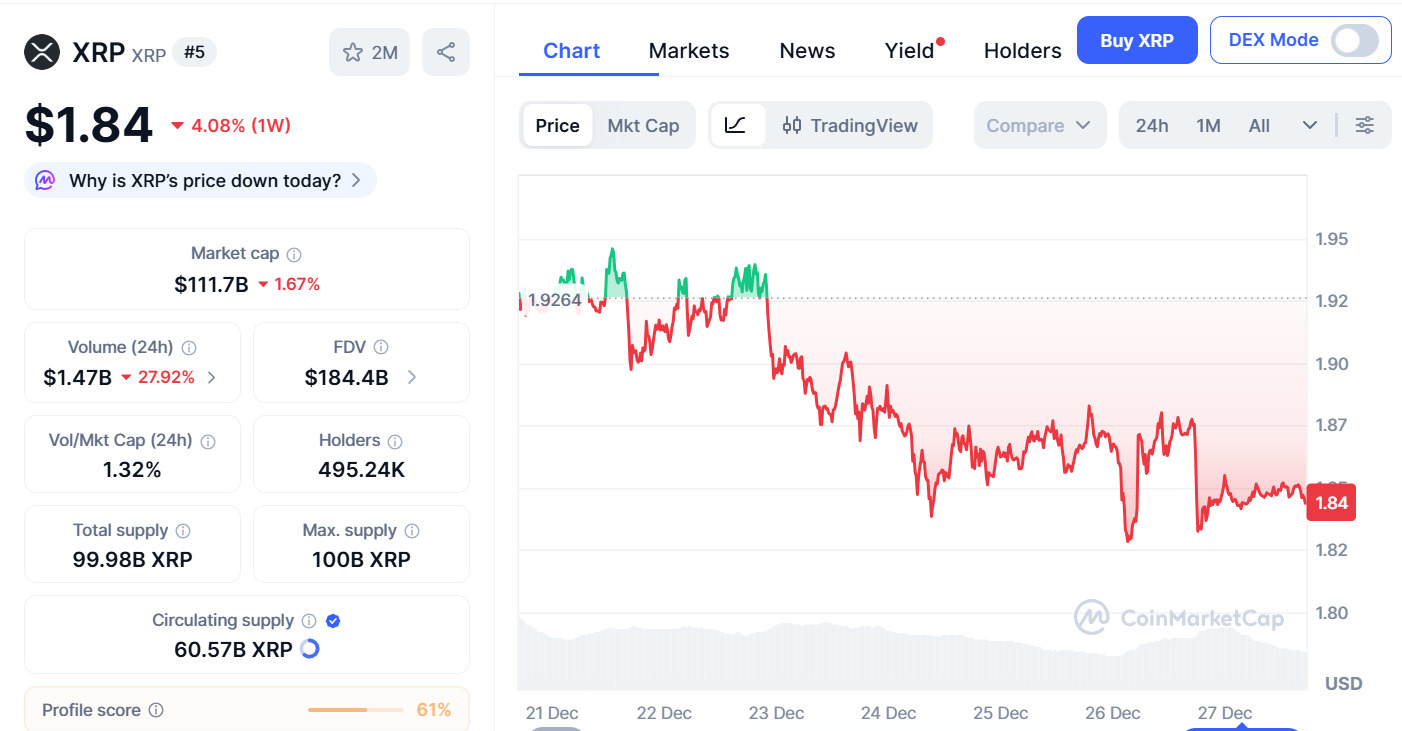Open the Compare dropdown
1402x731 pixels.
tap(1039, 125)
